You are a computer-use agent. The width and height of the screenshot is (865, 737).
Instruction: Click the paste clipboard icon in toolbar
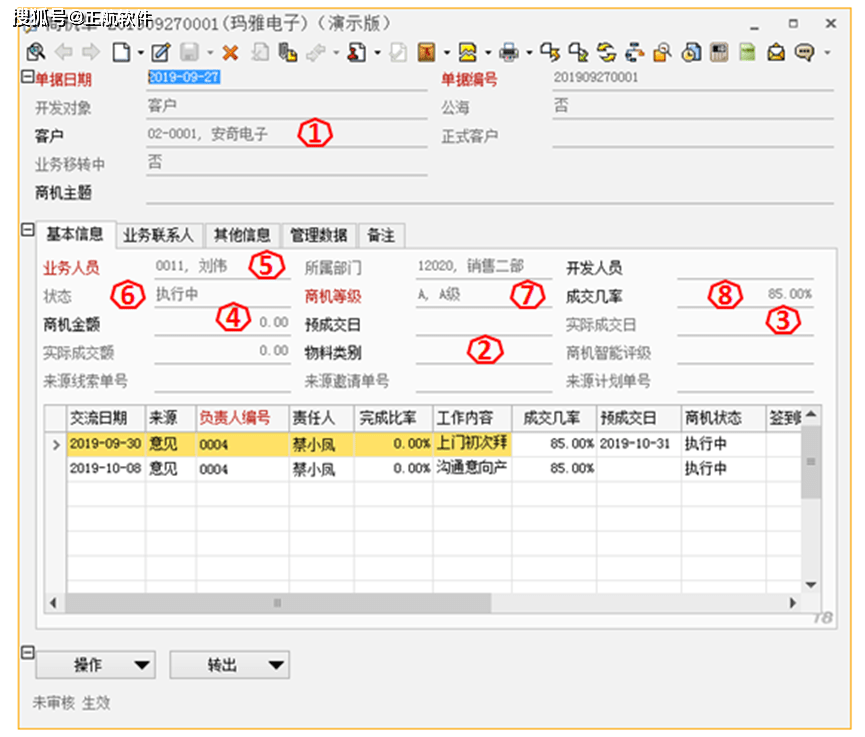tap(288, 52)
